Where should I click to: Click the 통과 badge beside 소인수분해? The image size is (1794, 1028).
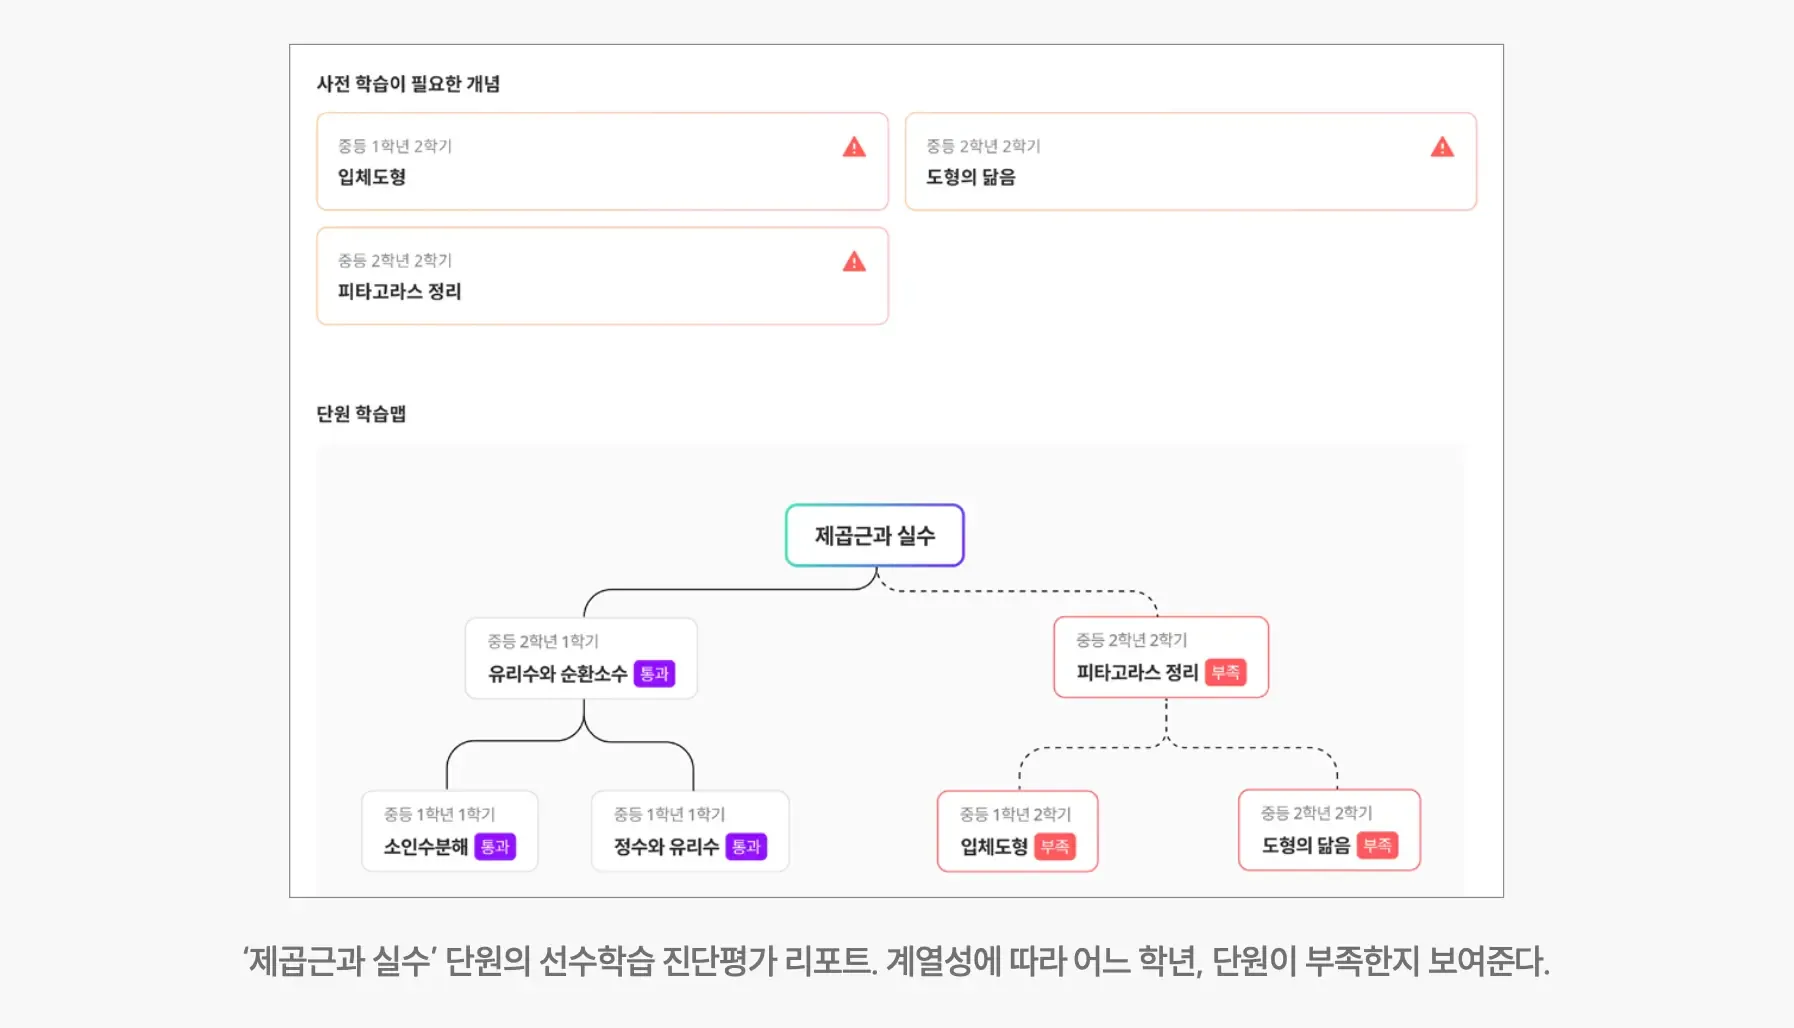(496, 846)
